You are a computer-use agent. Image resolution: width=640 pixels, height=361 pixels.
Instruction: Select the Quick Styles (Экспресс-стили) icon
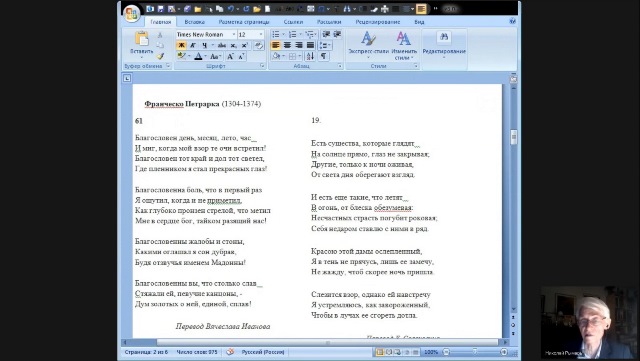click(x=368, y=45)
